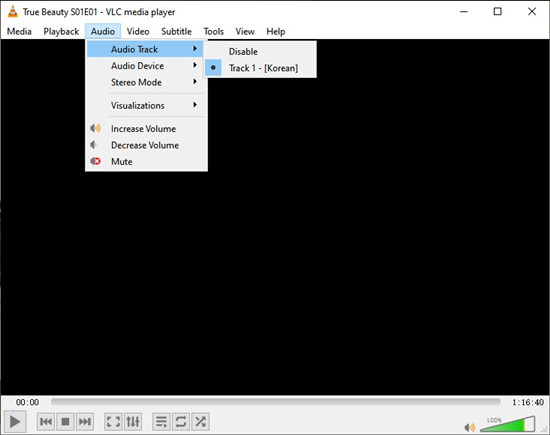550x435 pixels.
Task: Toggle fullscreen video mode
Action: [113, 421]
